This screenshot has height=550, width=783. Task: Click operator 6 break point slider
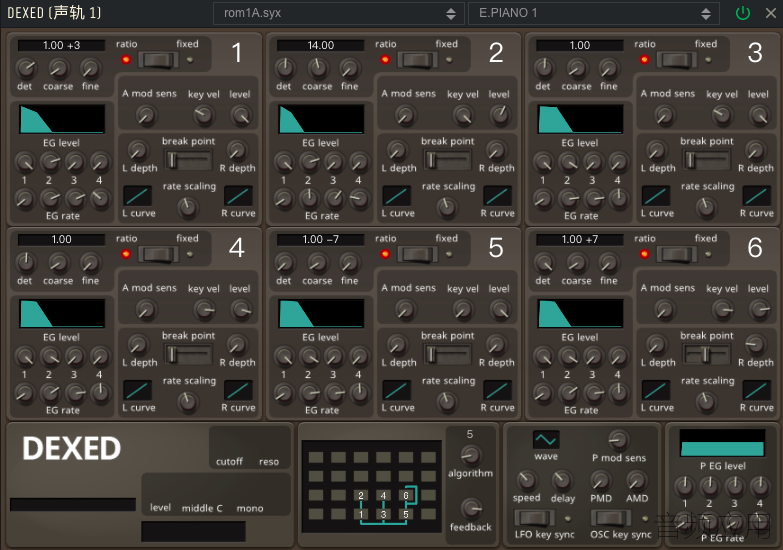[707, 354]
